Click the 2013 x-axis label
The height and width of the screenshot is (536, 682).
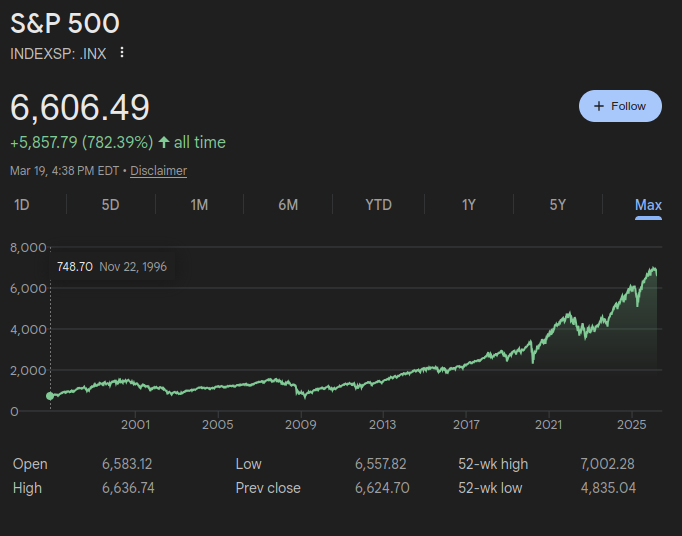[383, 425]
